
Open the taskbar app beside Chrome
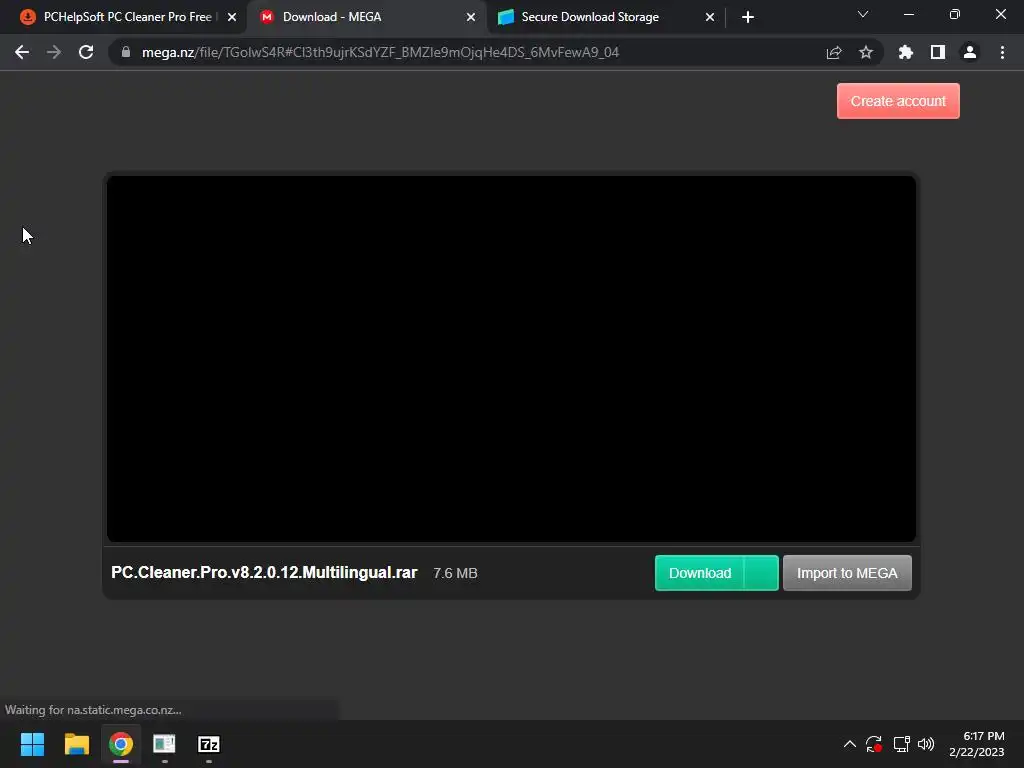(x=165, y=744)
